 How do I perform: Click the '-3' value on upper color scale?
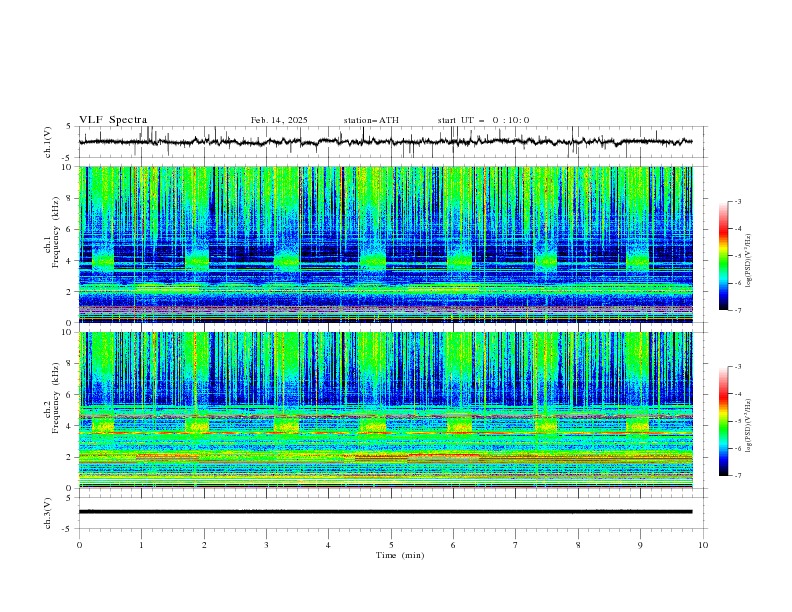point(737,201)
